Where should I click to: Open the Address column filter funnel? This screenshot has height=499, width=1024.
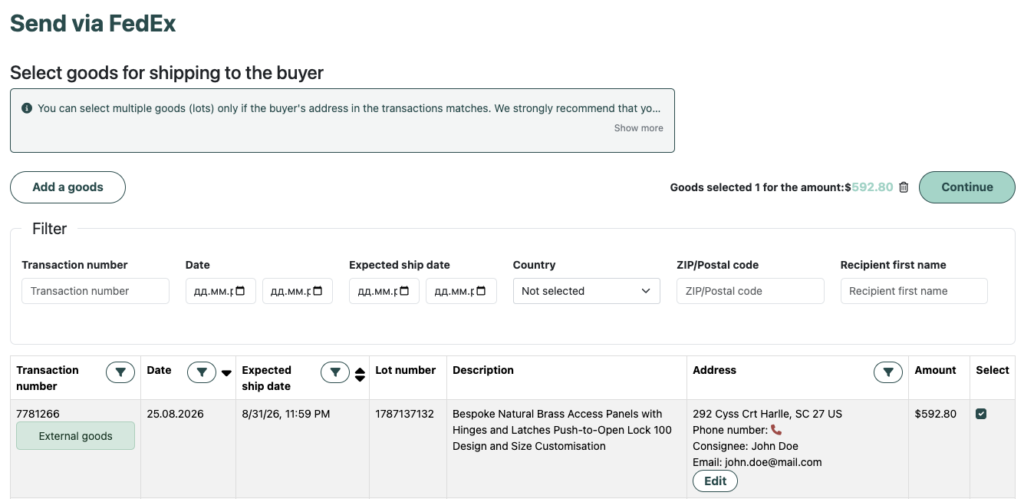[x=888, y=372]
